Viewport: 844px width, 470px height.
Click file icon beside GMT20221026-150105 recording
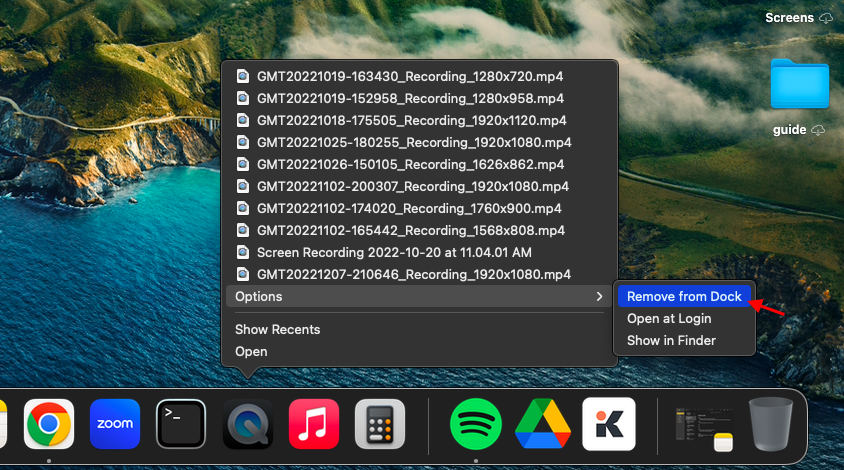coord(243,164)
